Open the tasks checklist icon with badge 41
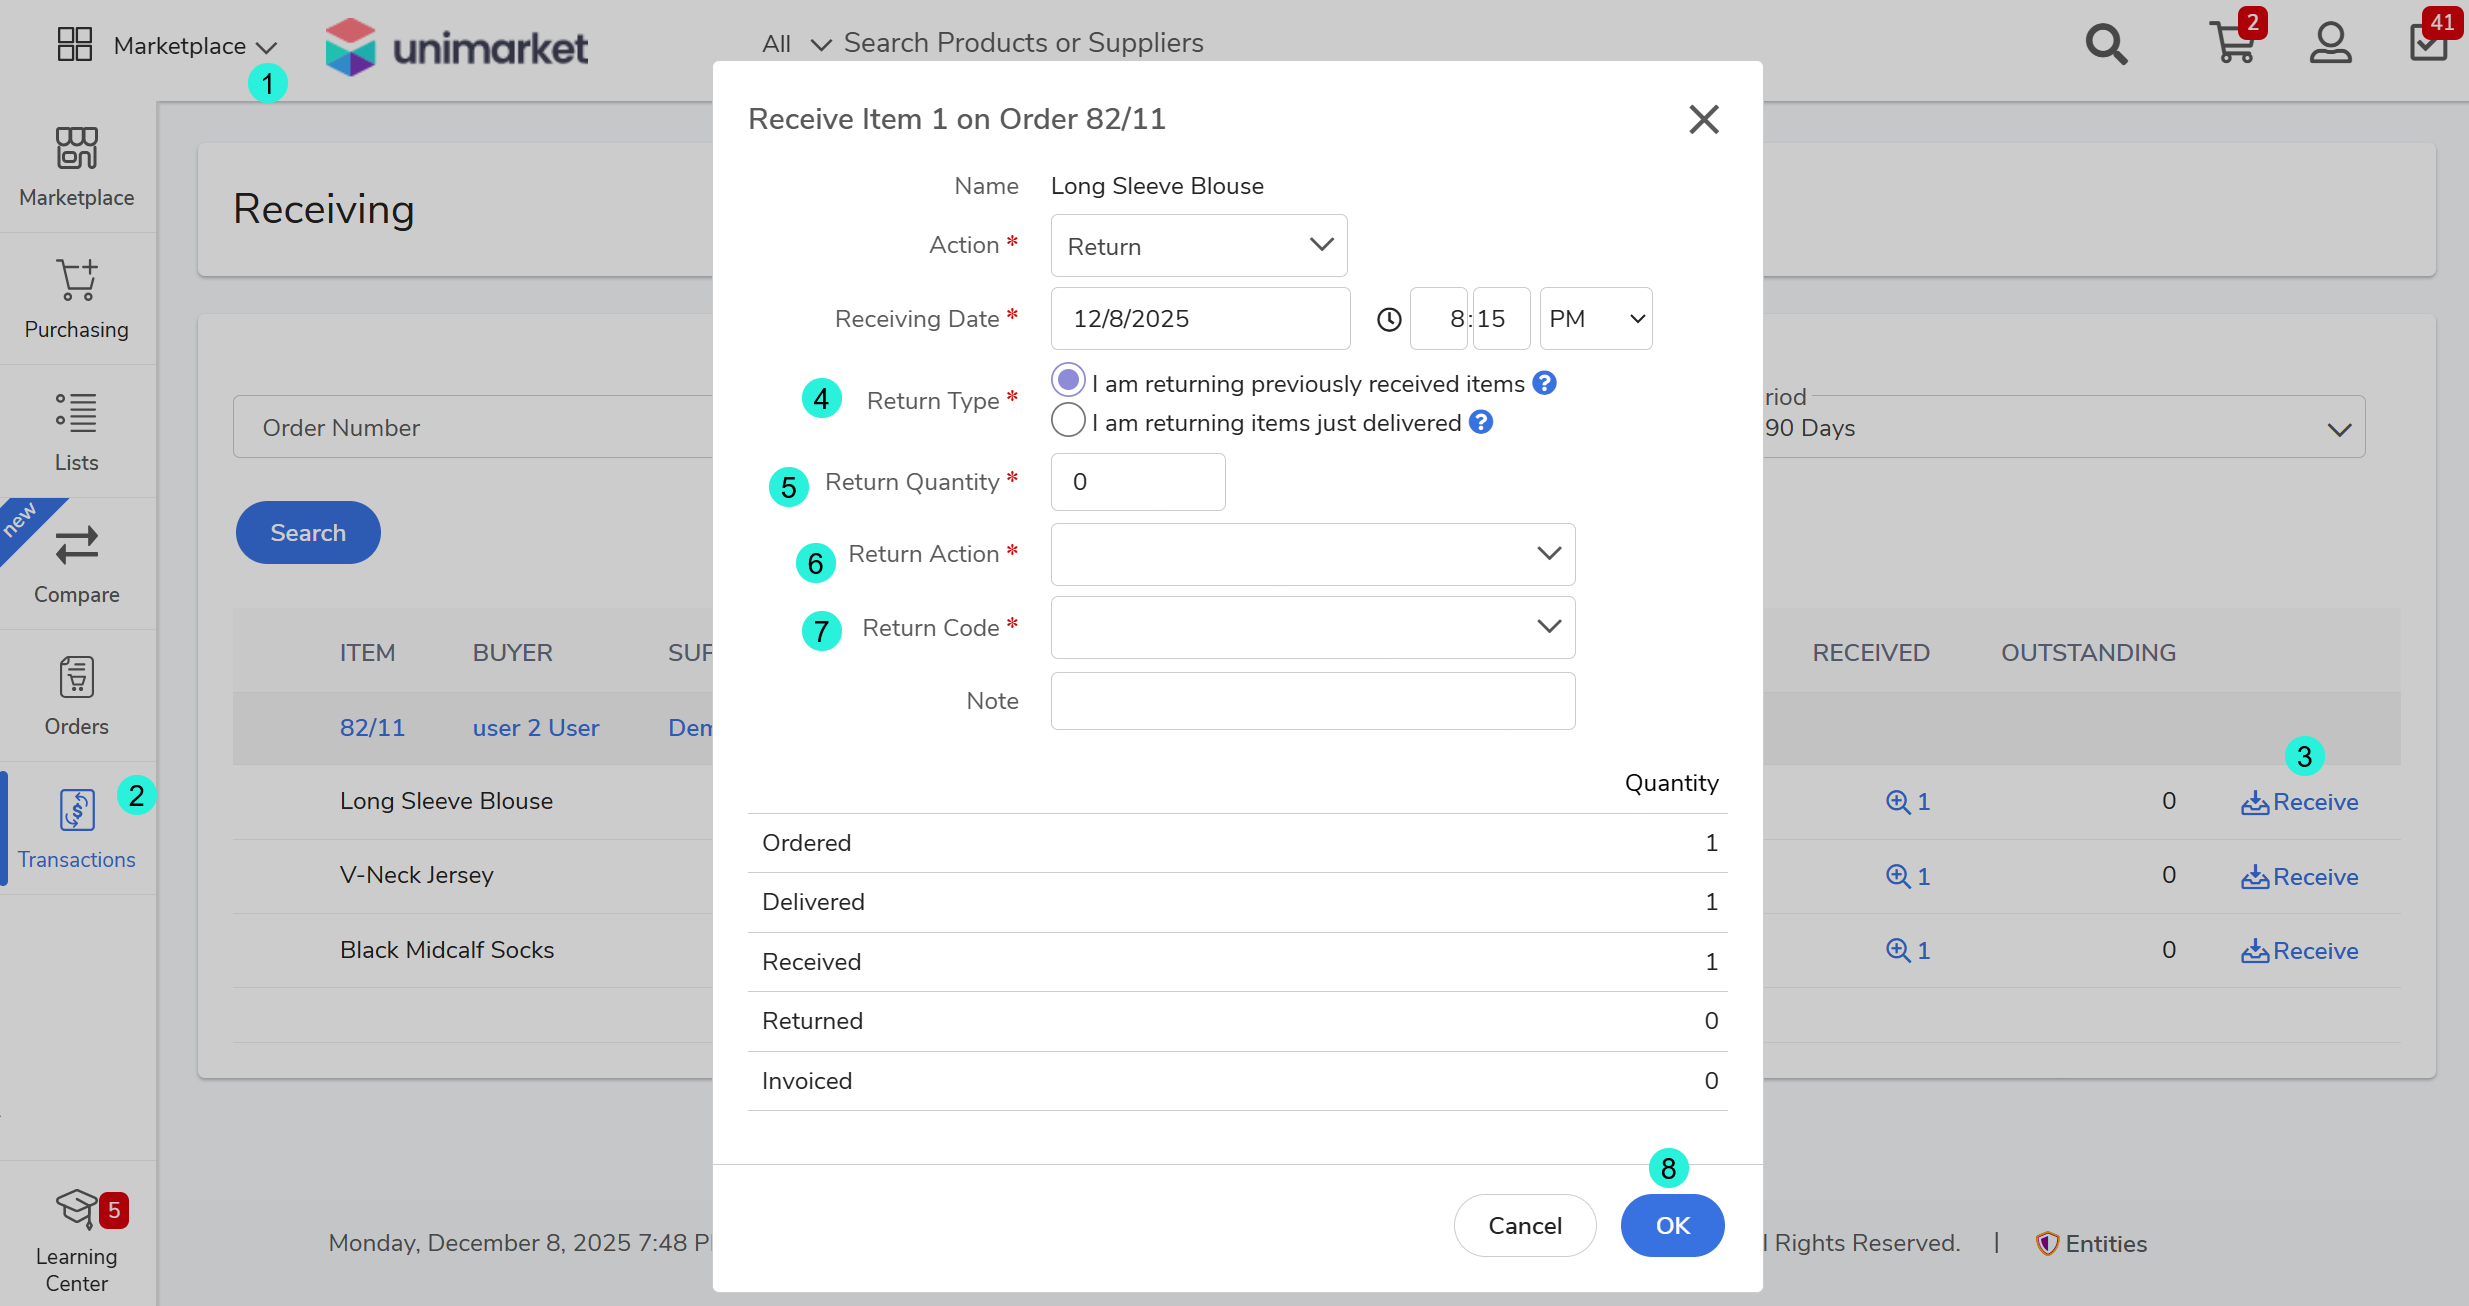This screenshot has width=2469, height=1306. tap(2429, 44)
